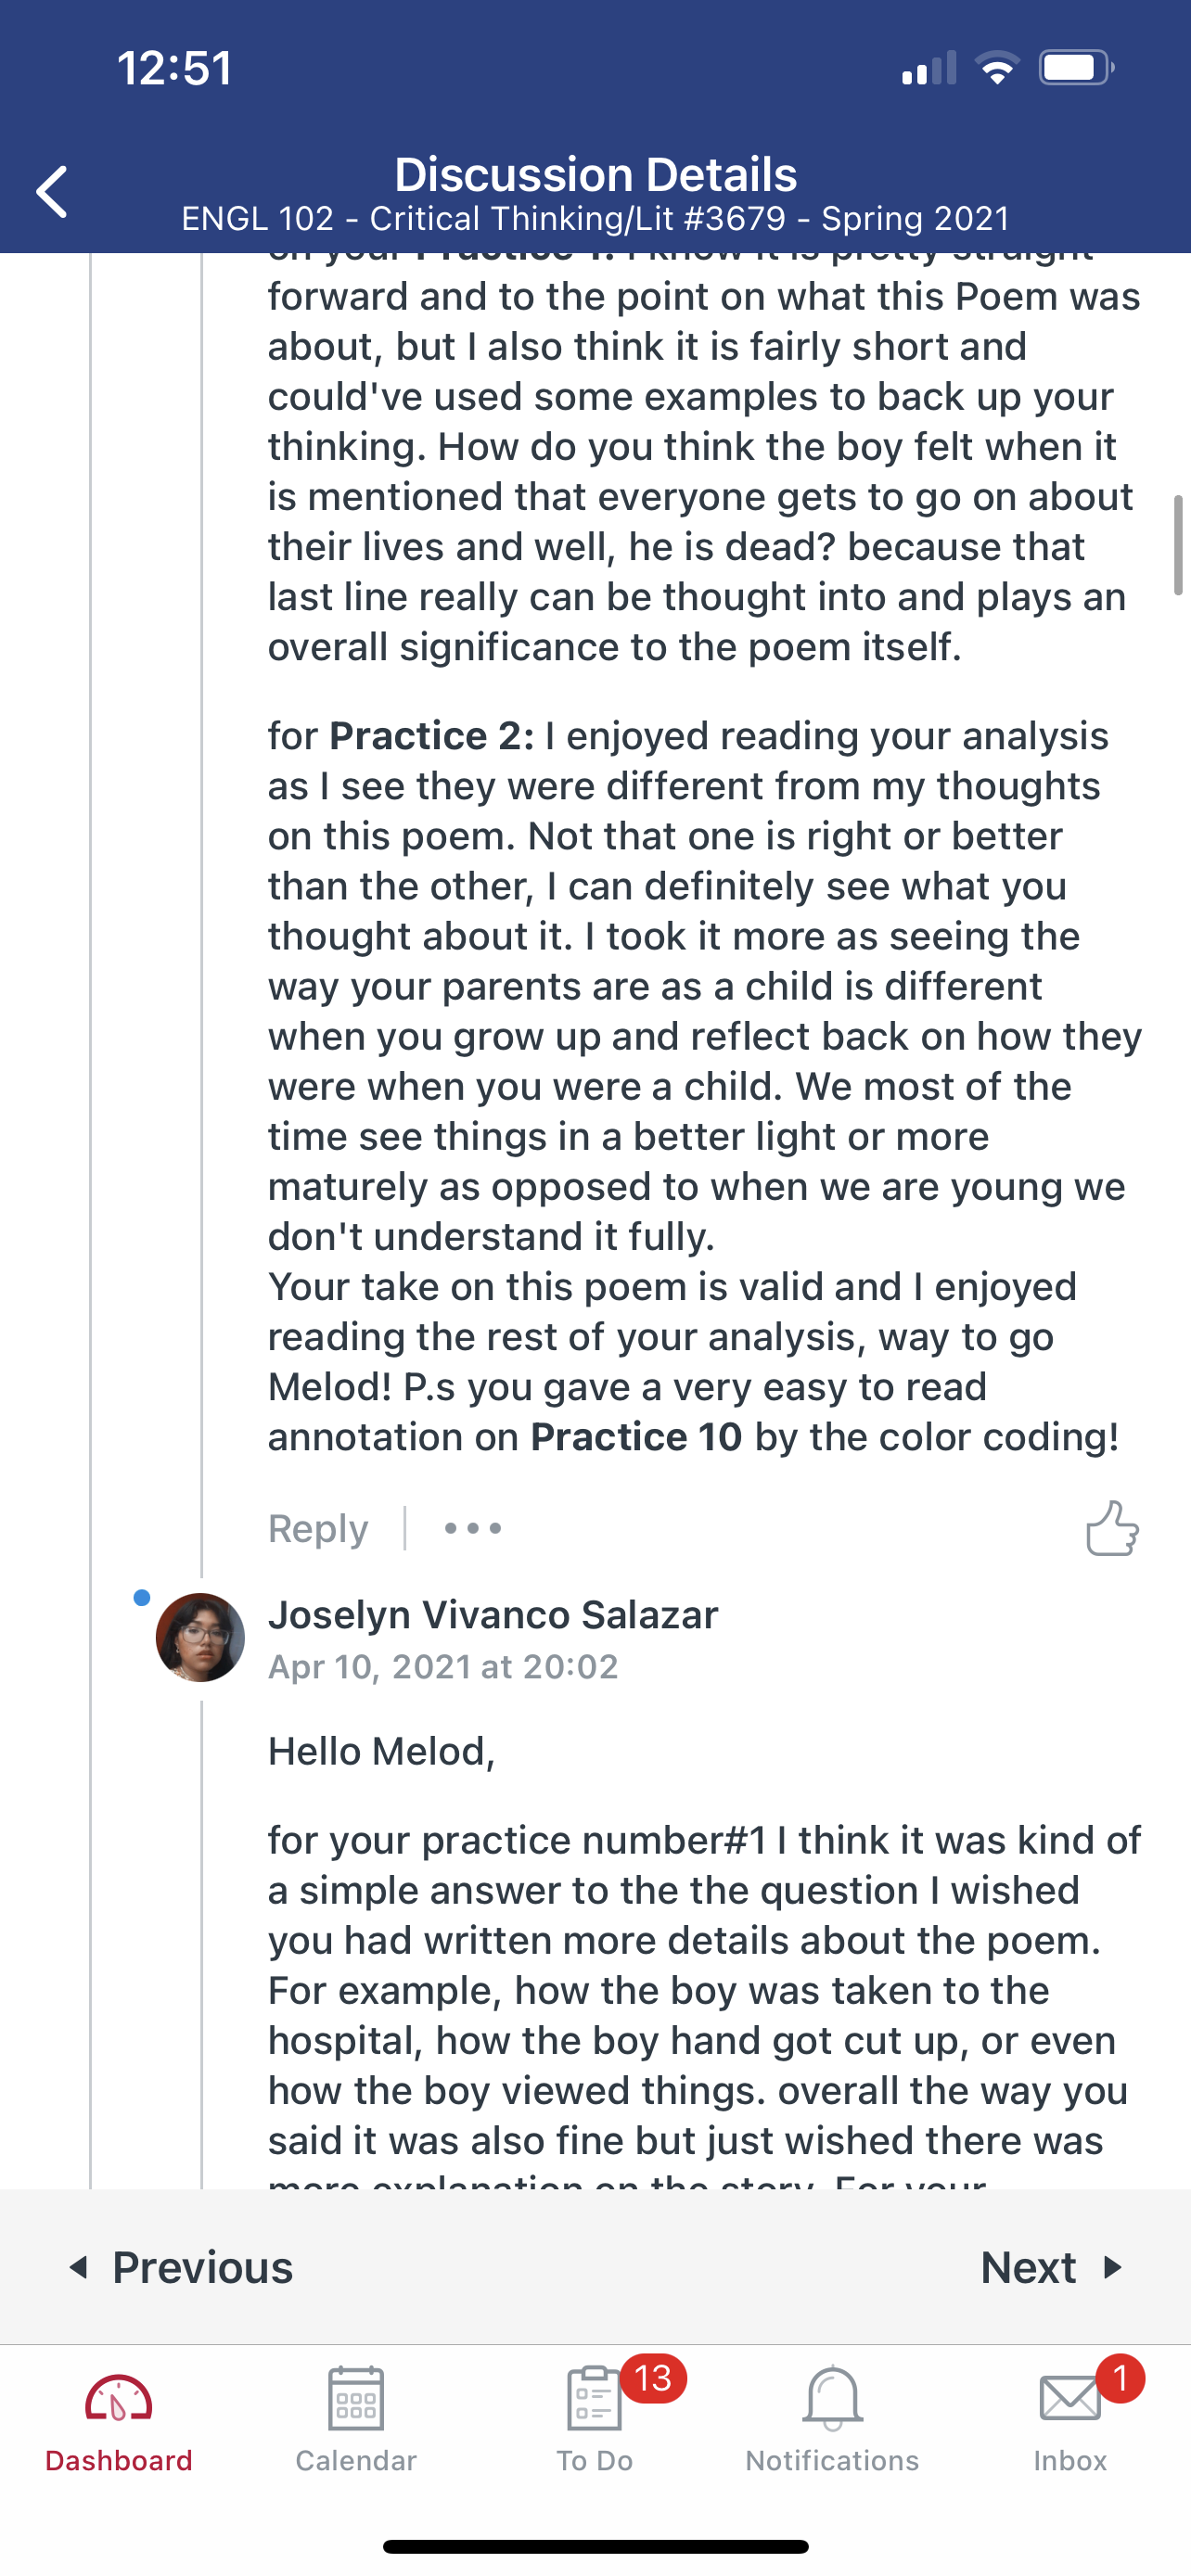
Task: Tap the back arrow in header
Action: 52,192
